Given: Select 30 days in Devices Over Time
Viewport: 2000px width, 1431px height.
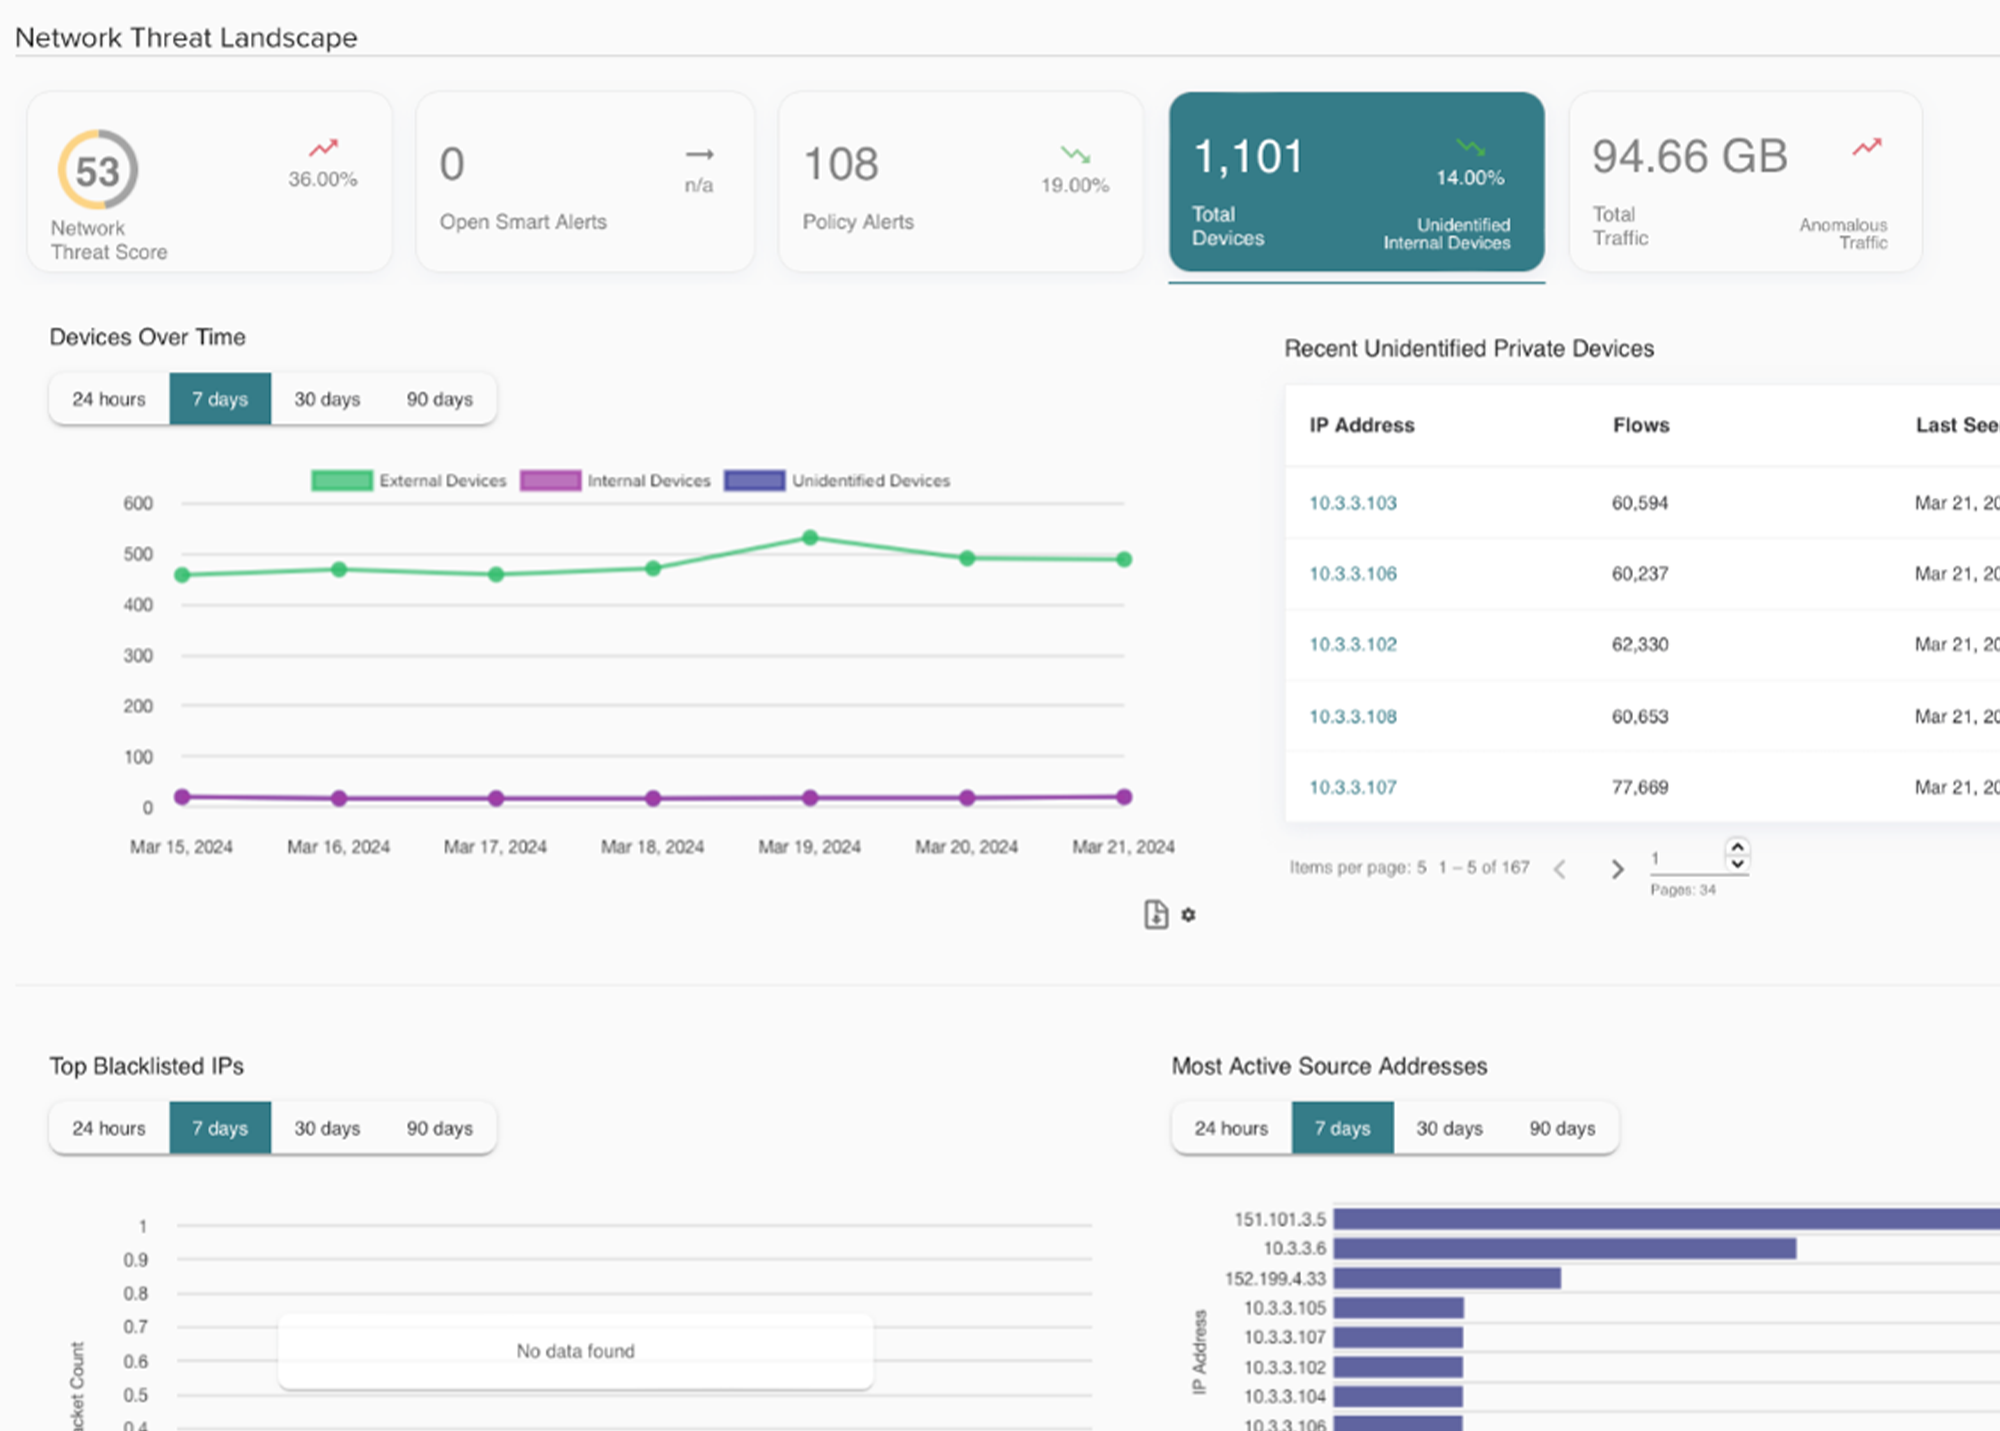Looking at the screenshot, I should (x=326, y=399).
